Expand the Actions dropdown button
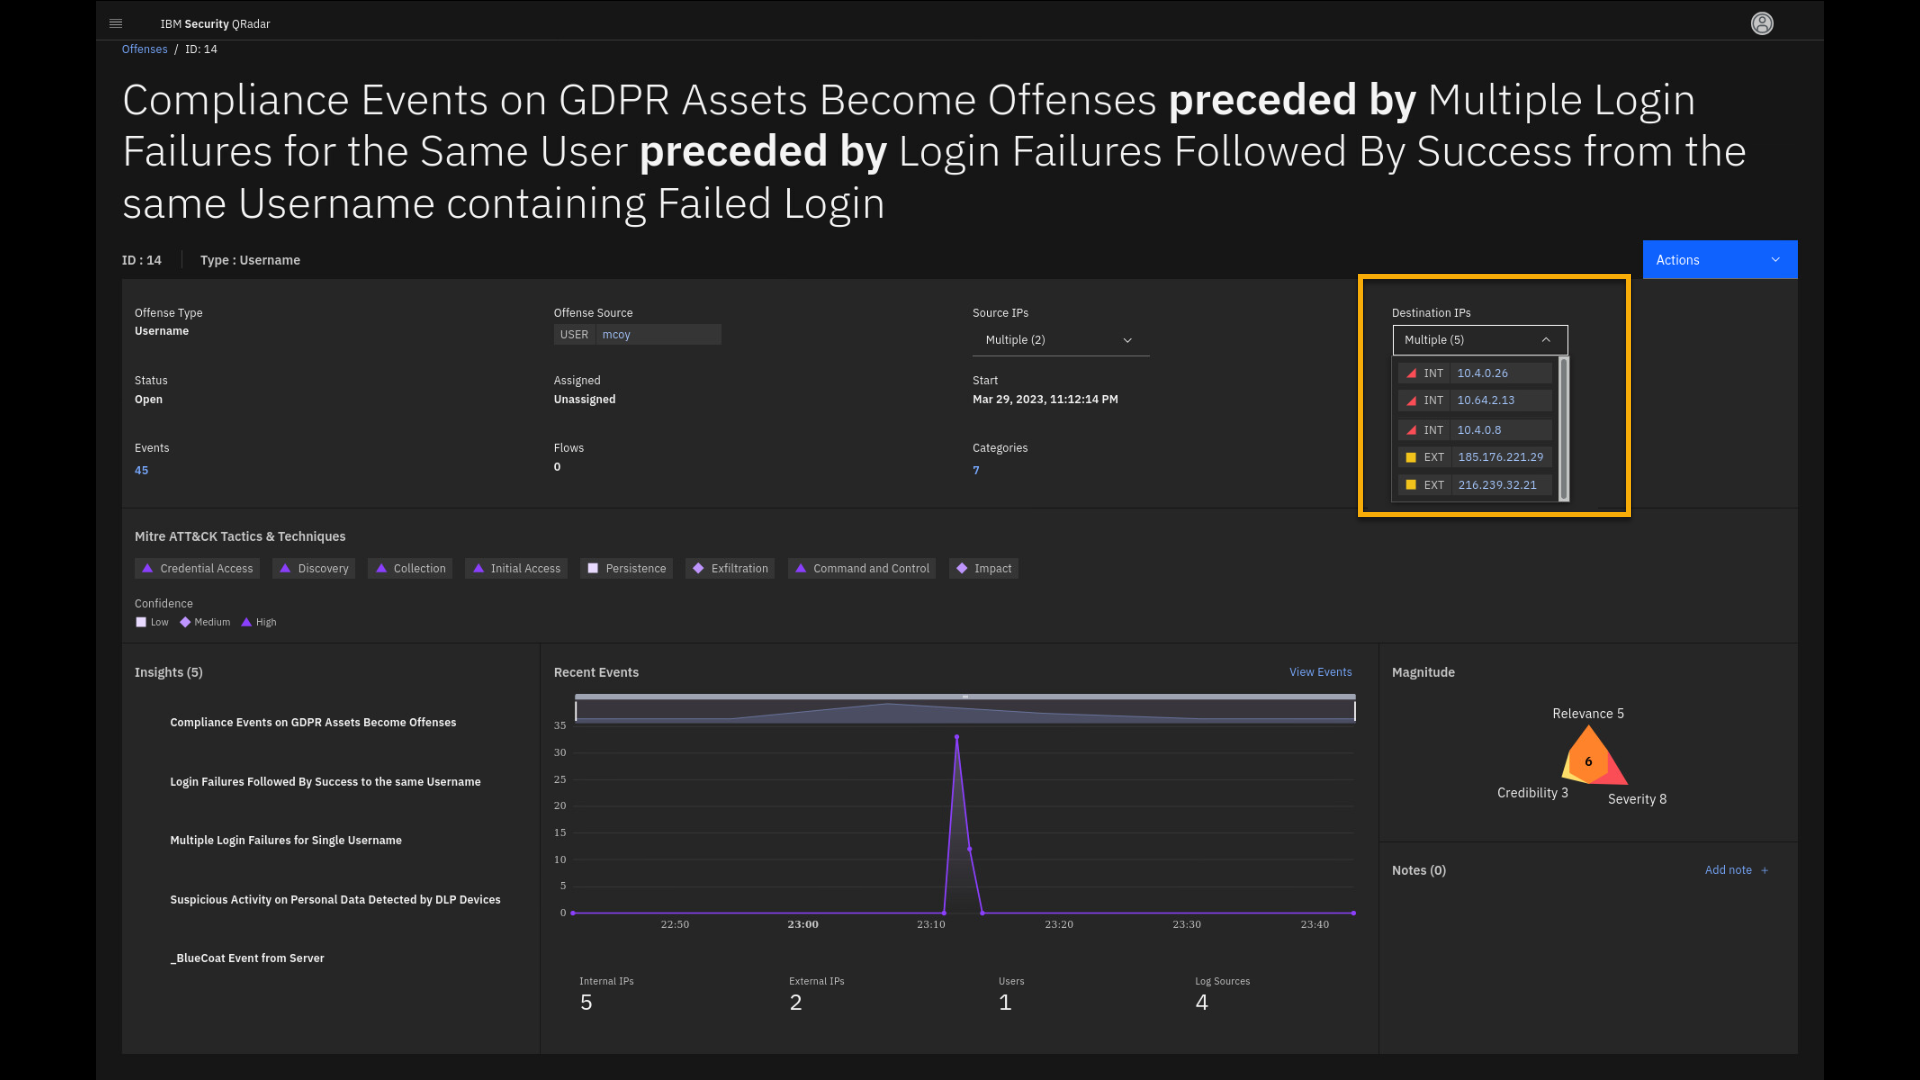The height and width of the screenshot is (1080, 1920). click(x=1719, y=260)
